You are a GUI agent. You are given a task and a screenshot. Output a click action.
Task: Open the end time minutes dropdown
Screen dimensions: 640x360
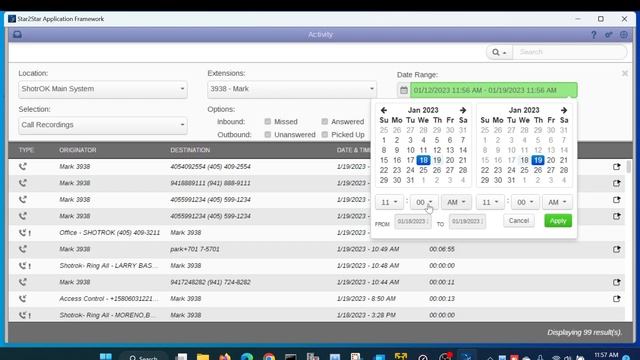pos(525,202)
